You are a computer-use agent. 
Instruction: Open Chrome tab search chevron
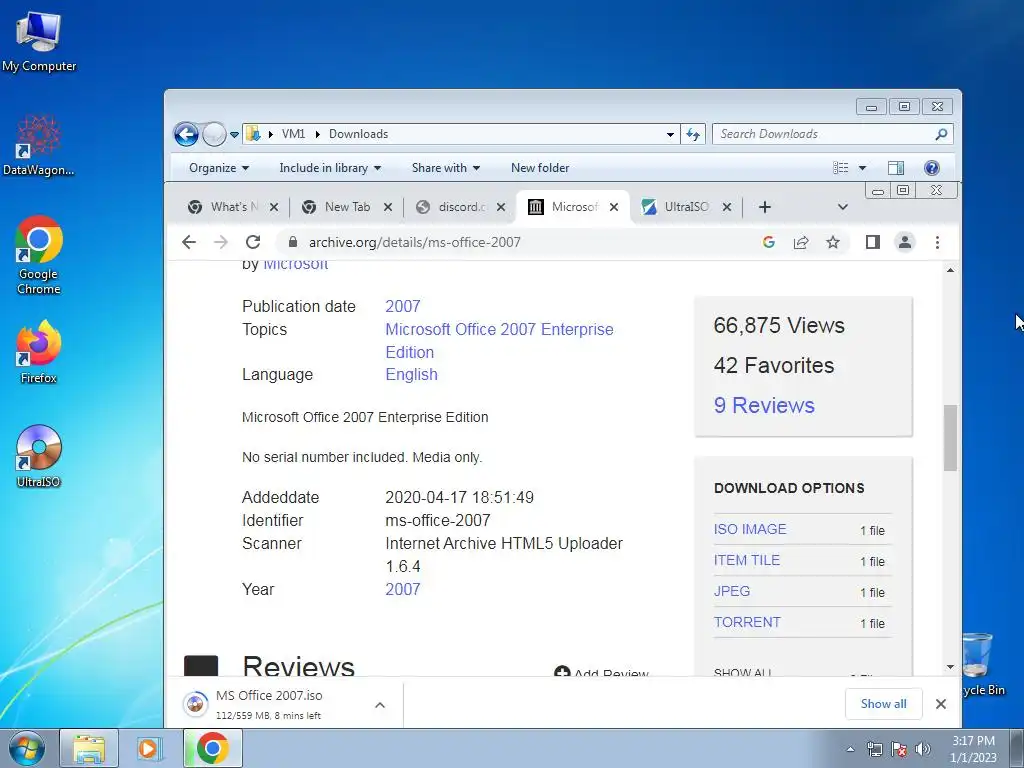pos(842,207)
